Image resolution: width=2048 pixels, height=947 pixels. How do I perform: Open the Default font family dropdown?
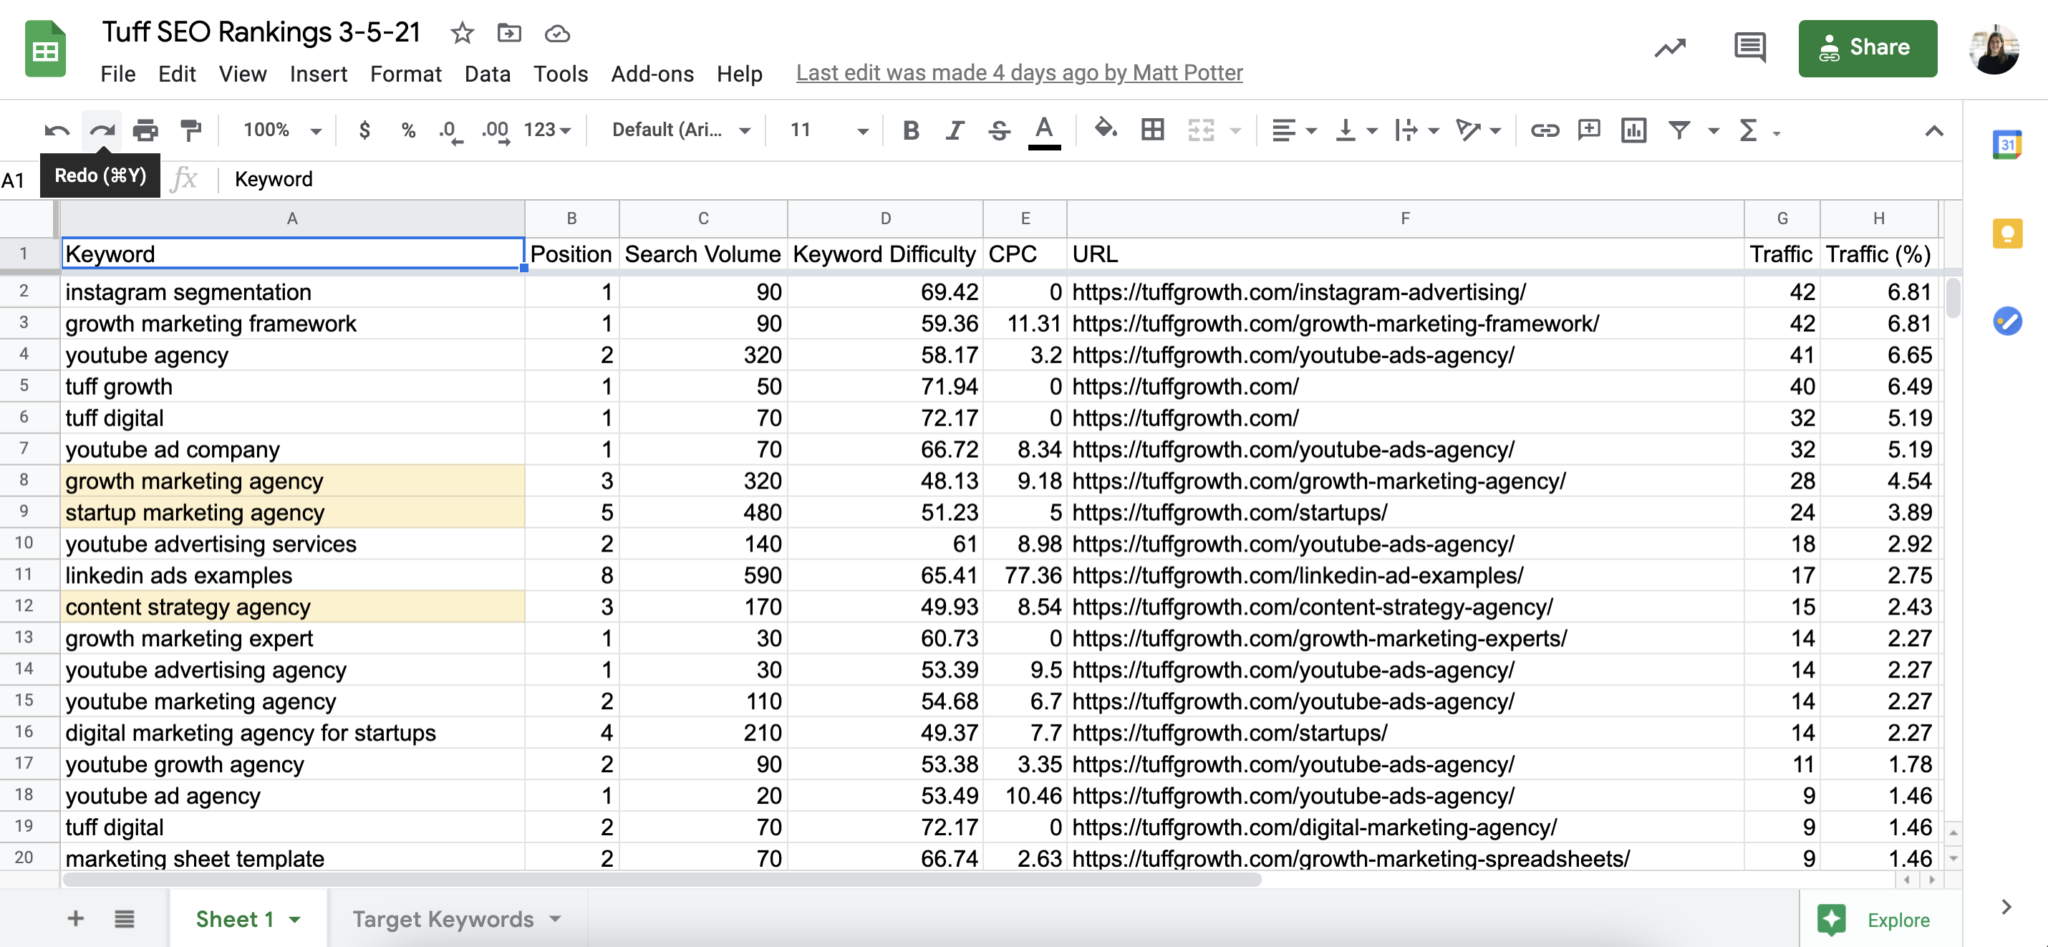pyautogui.click(x=679, y=129)
